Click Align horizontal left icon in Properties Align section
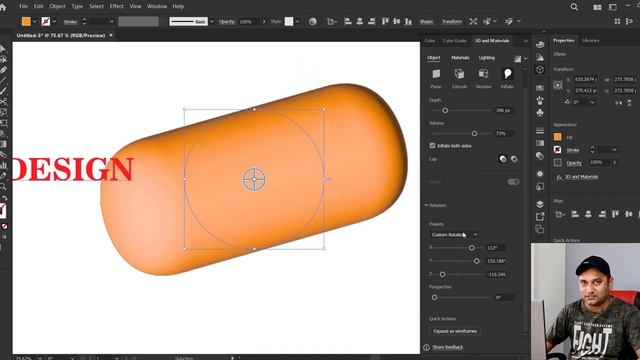 575,214
